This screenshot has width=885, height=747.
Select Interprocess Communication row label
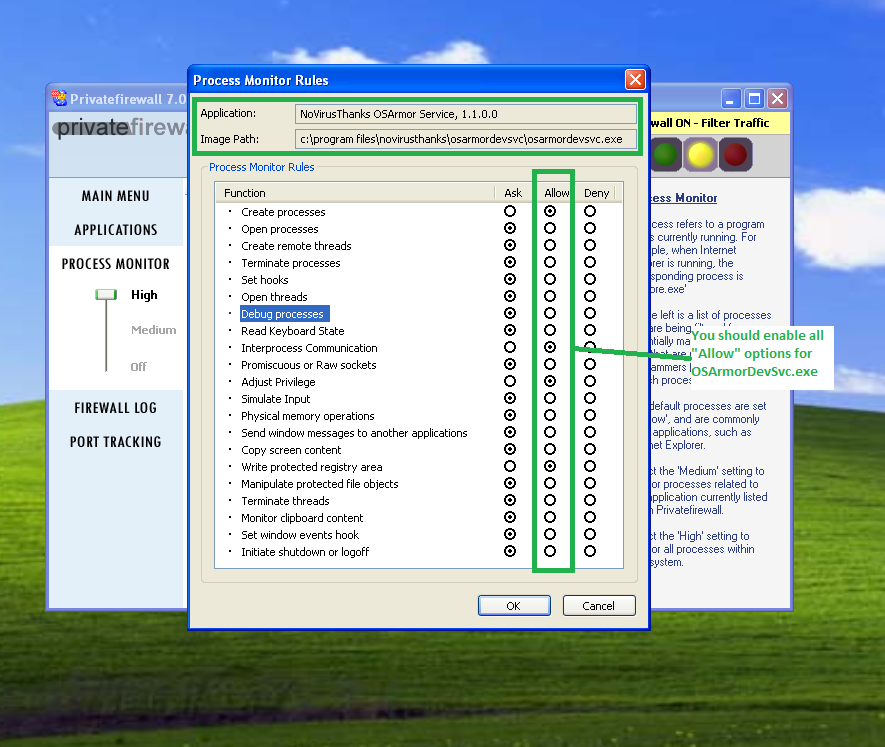(309, 348)
